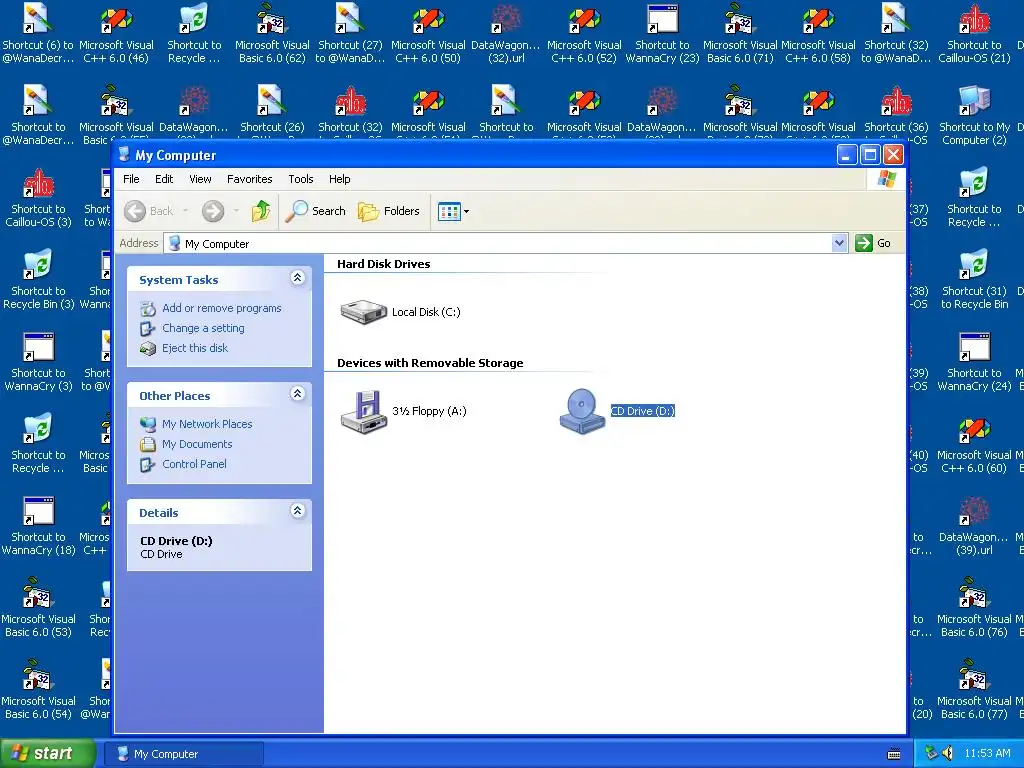Collapse the Other Places panel
Viewport: 1024px width, 768px height.
[x=297, y=394]
